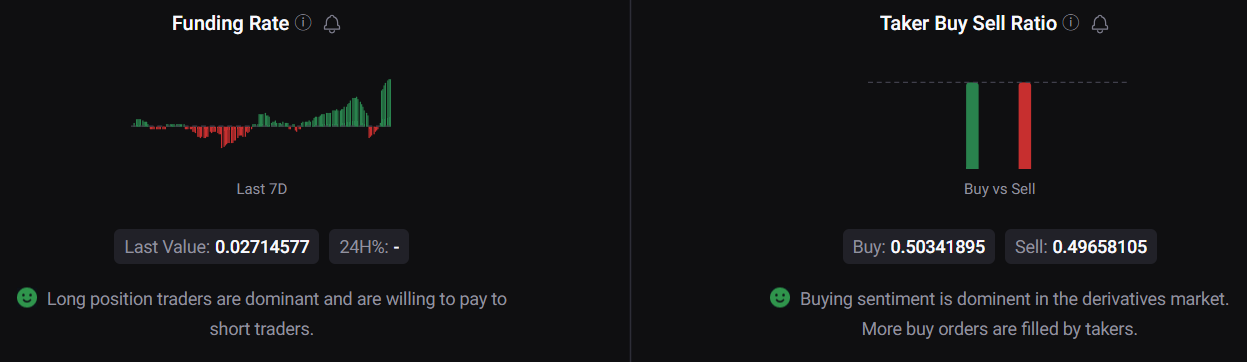Image resolution: width=1247 pixels, height=362 pixels.
Task: Set alert with Funding Rate bell icon
Action: point(333,24)
